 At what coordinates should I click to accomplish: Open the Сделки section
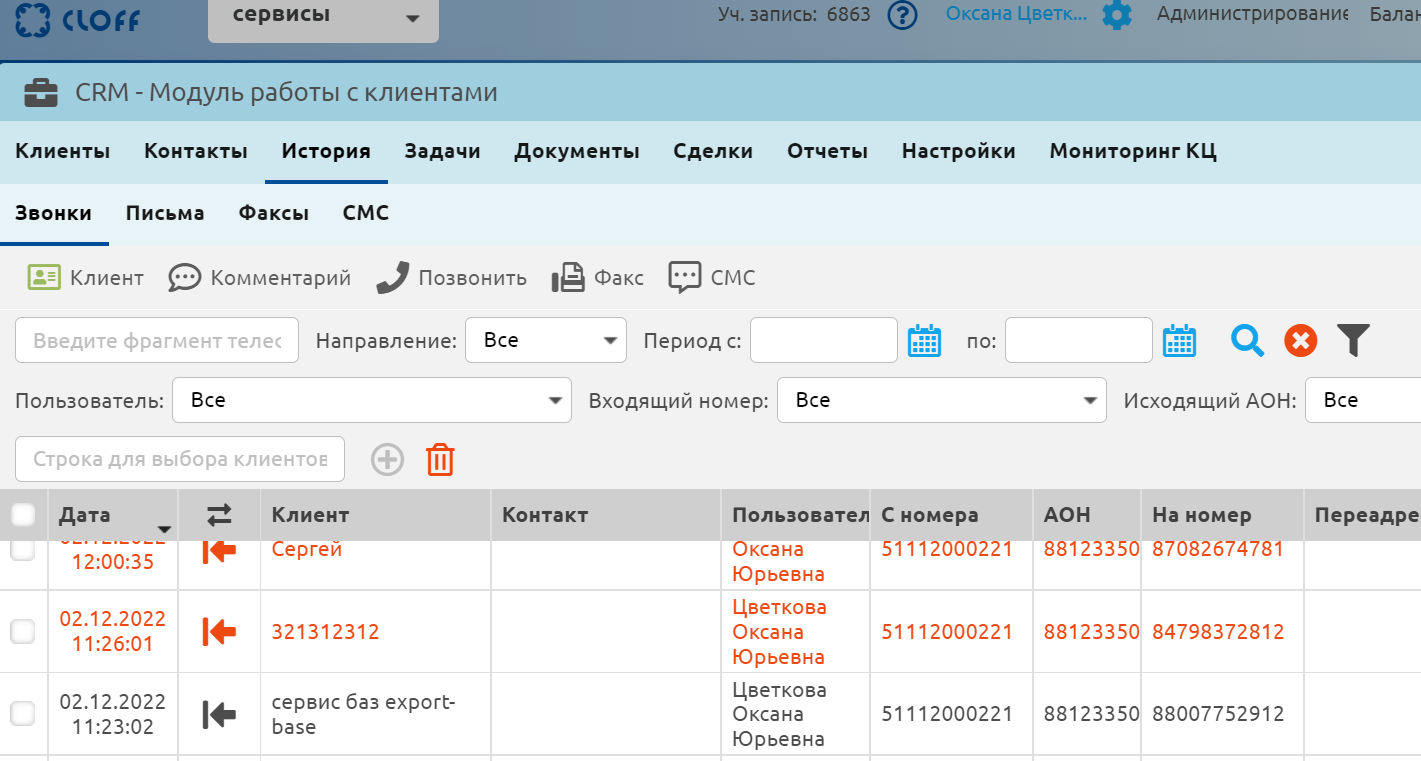click(x=712, y=151)
